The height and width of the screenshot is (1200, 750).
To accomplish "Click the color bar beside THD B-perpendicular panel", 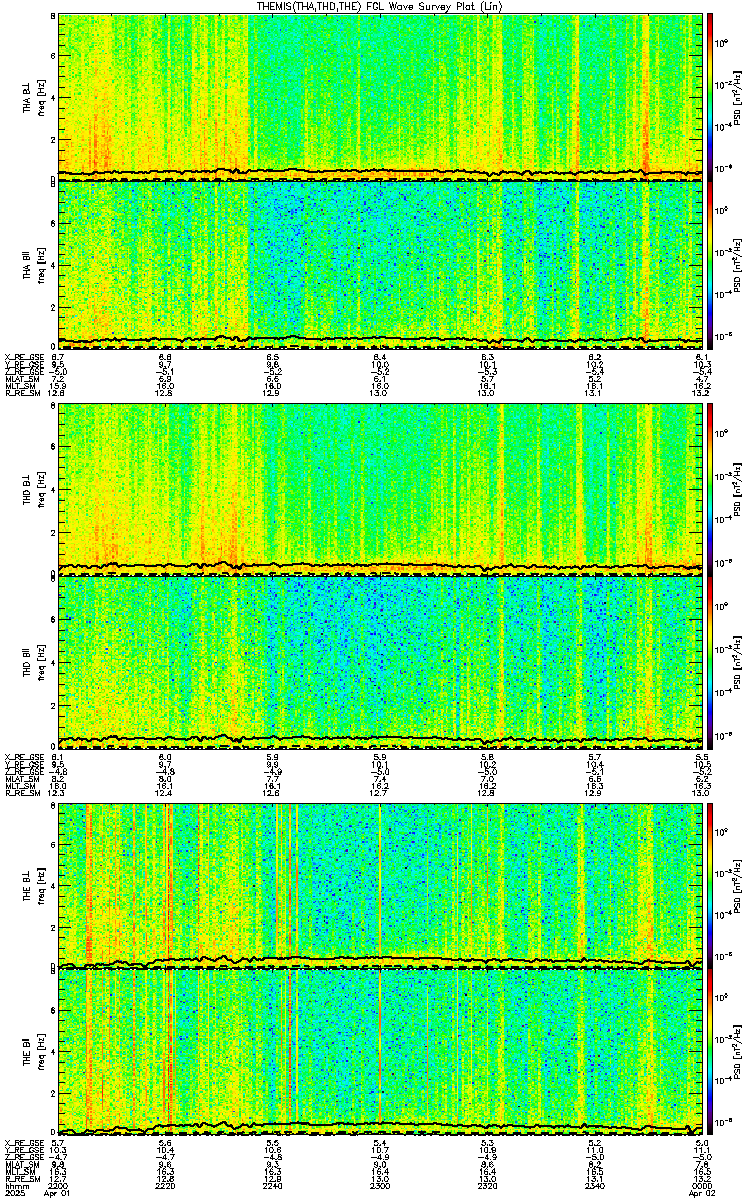I will pyautogui.click(x=710, y=490).
